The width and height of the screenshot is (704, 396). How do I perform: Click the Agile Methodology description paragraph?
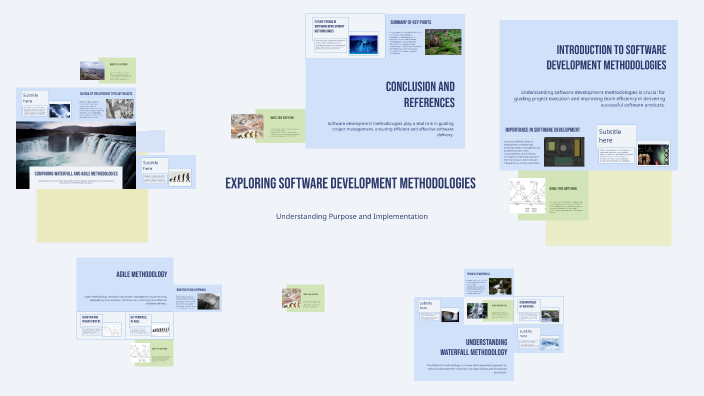pos(125,300)
